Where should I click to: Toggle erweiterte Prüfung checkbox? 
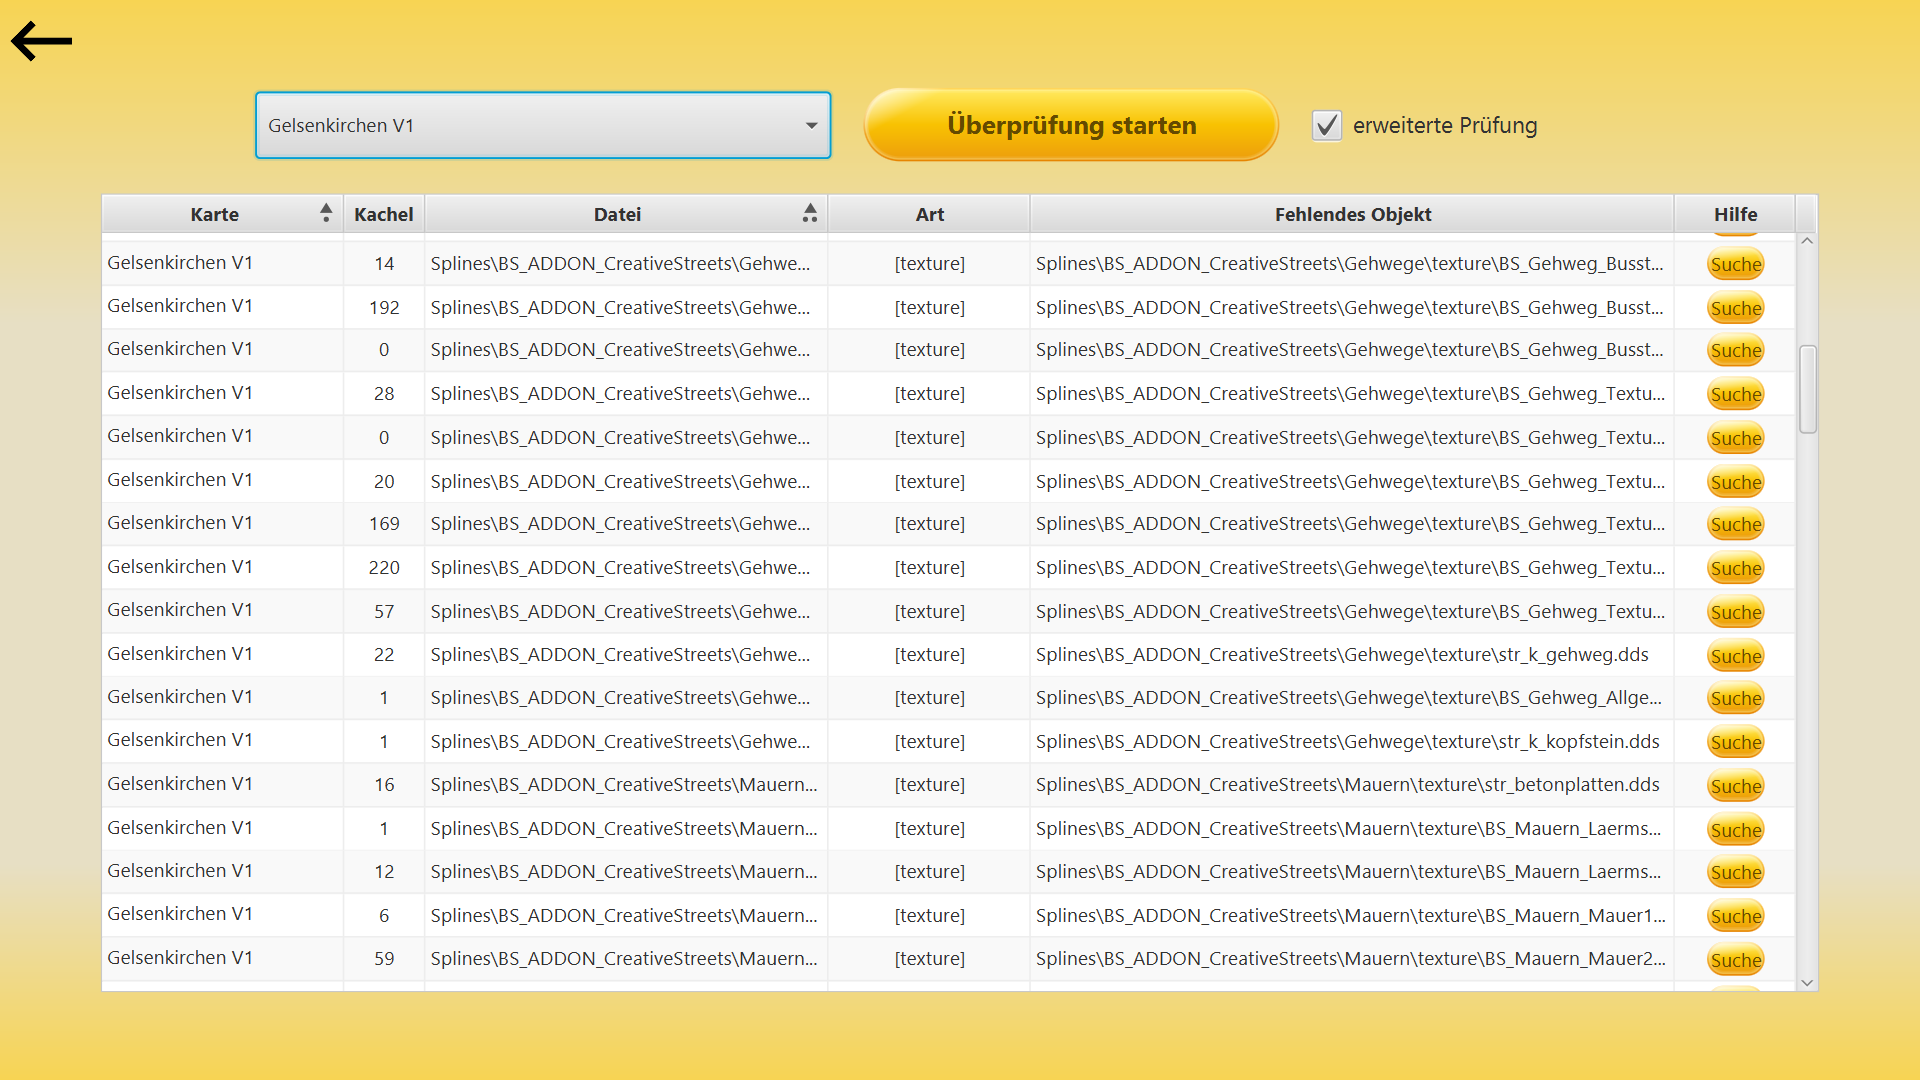pyautogui.click(x=1327, y=126)
